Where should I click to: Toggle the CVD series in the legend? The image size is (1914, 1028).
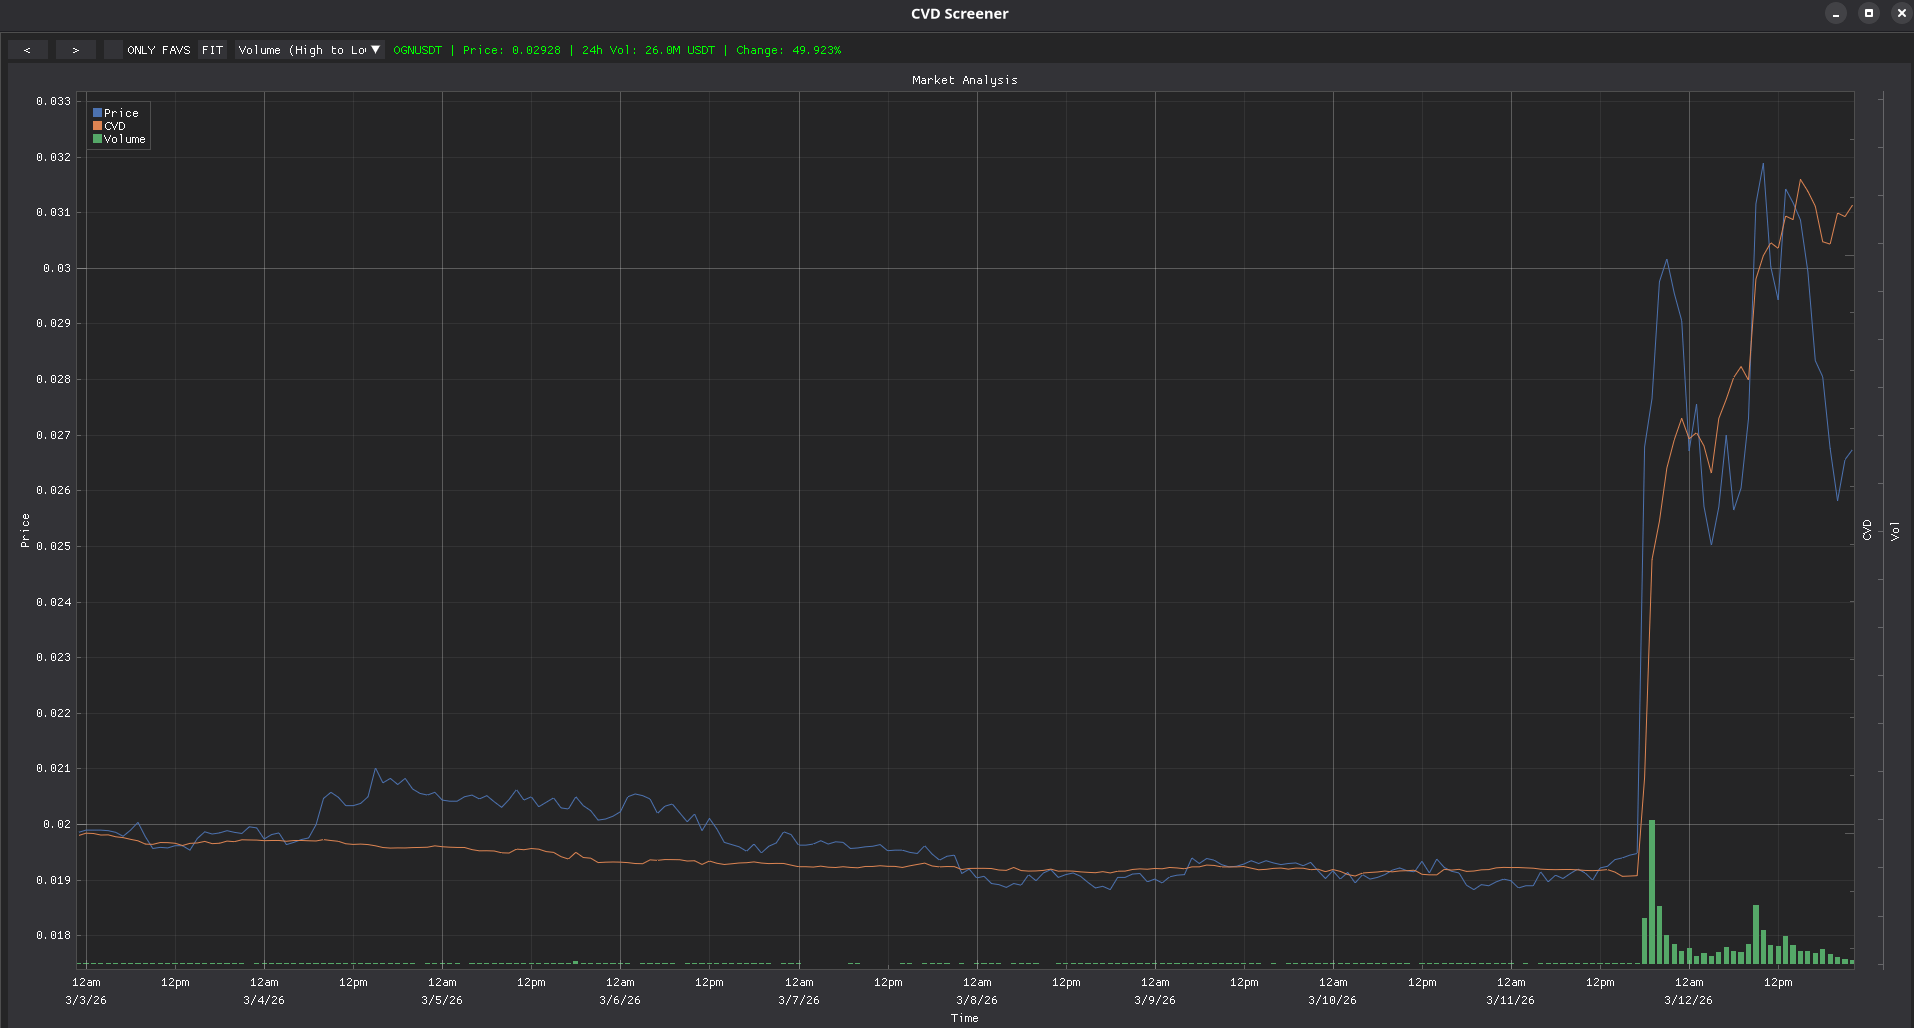click(114, 126)
